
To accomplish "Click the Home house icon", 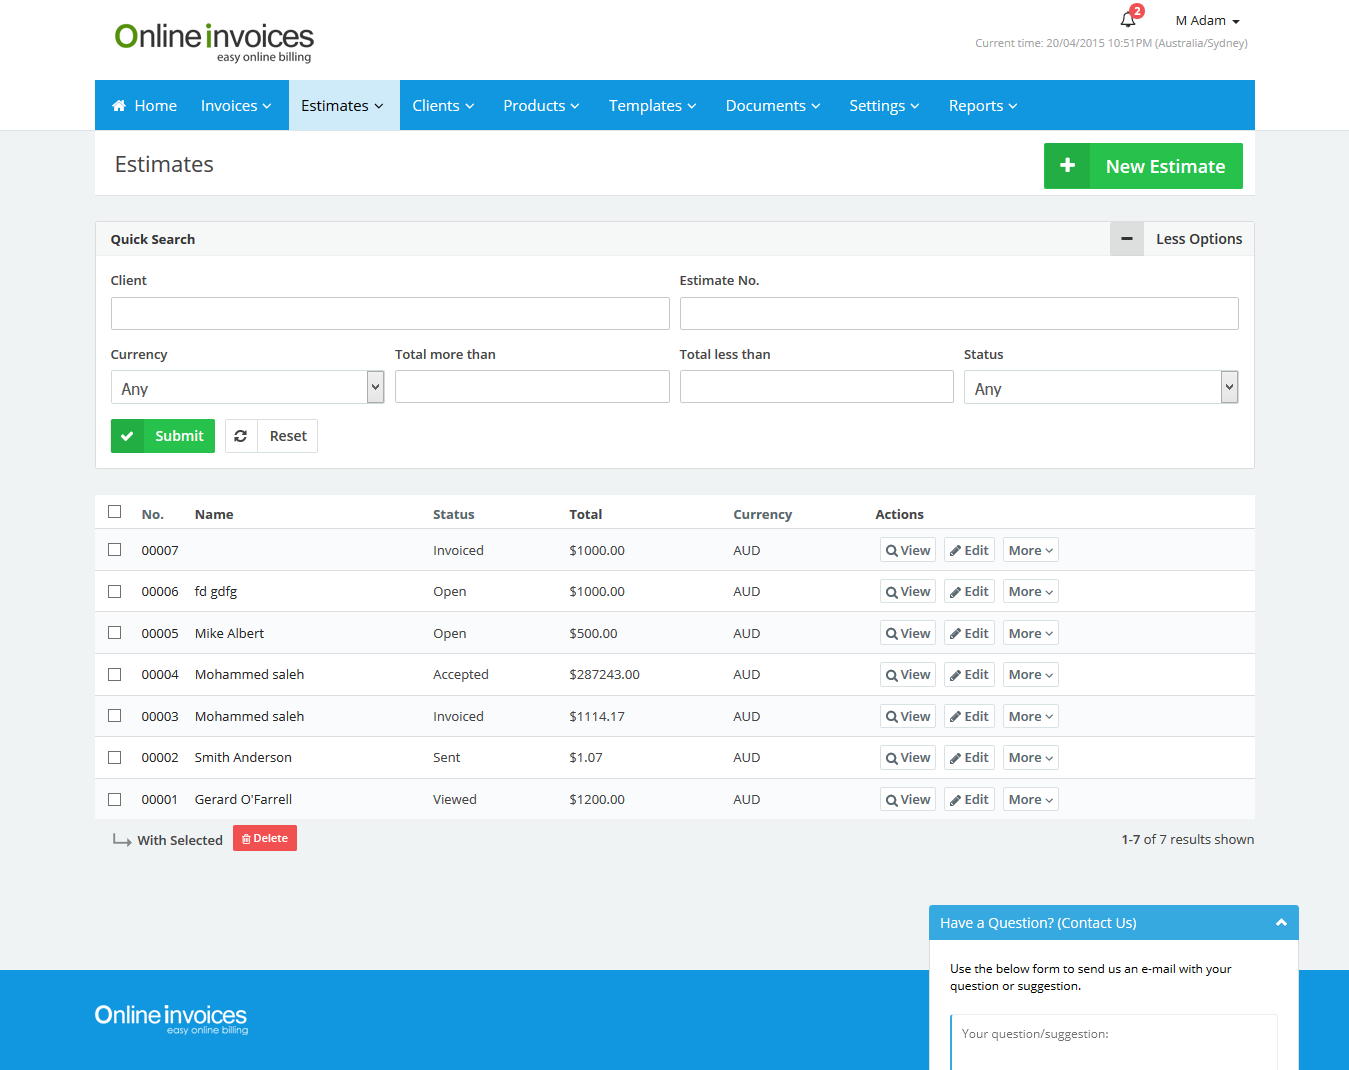I will point(119,106).
